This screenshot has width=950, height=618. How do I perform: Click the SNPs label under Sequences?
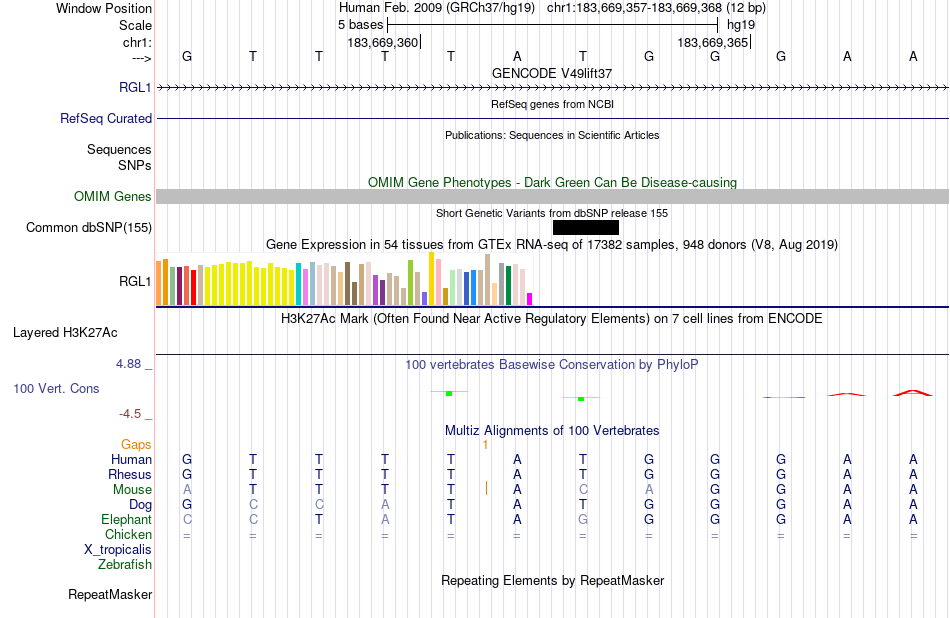click(135, 165)
